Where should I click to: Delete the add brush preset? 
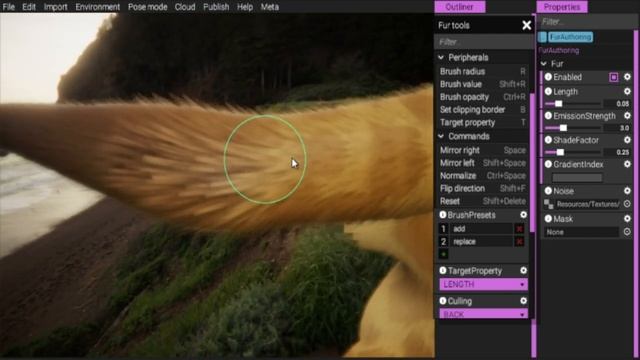(x=519, y=229)
